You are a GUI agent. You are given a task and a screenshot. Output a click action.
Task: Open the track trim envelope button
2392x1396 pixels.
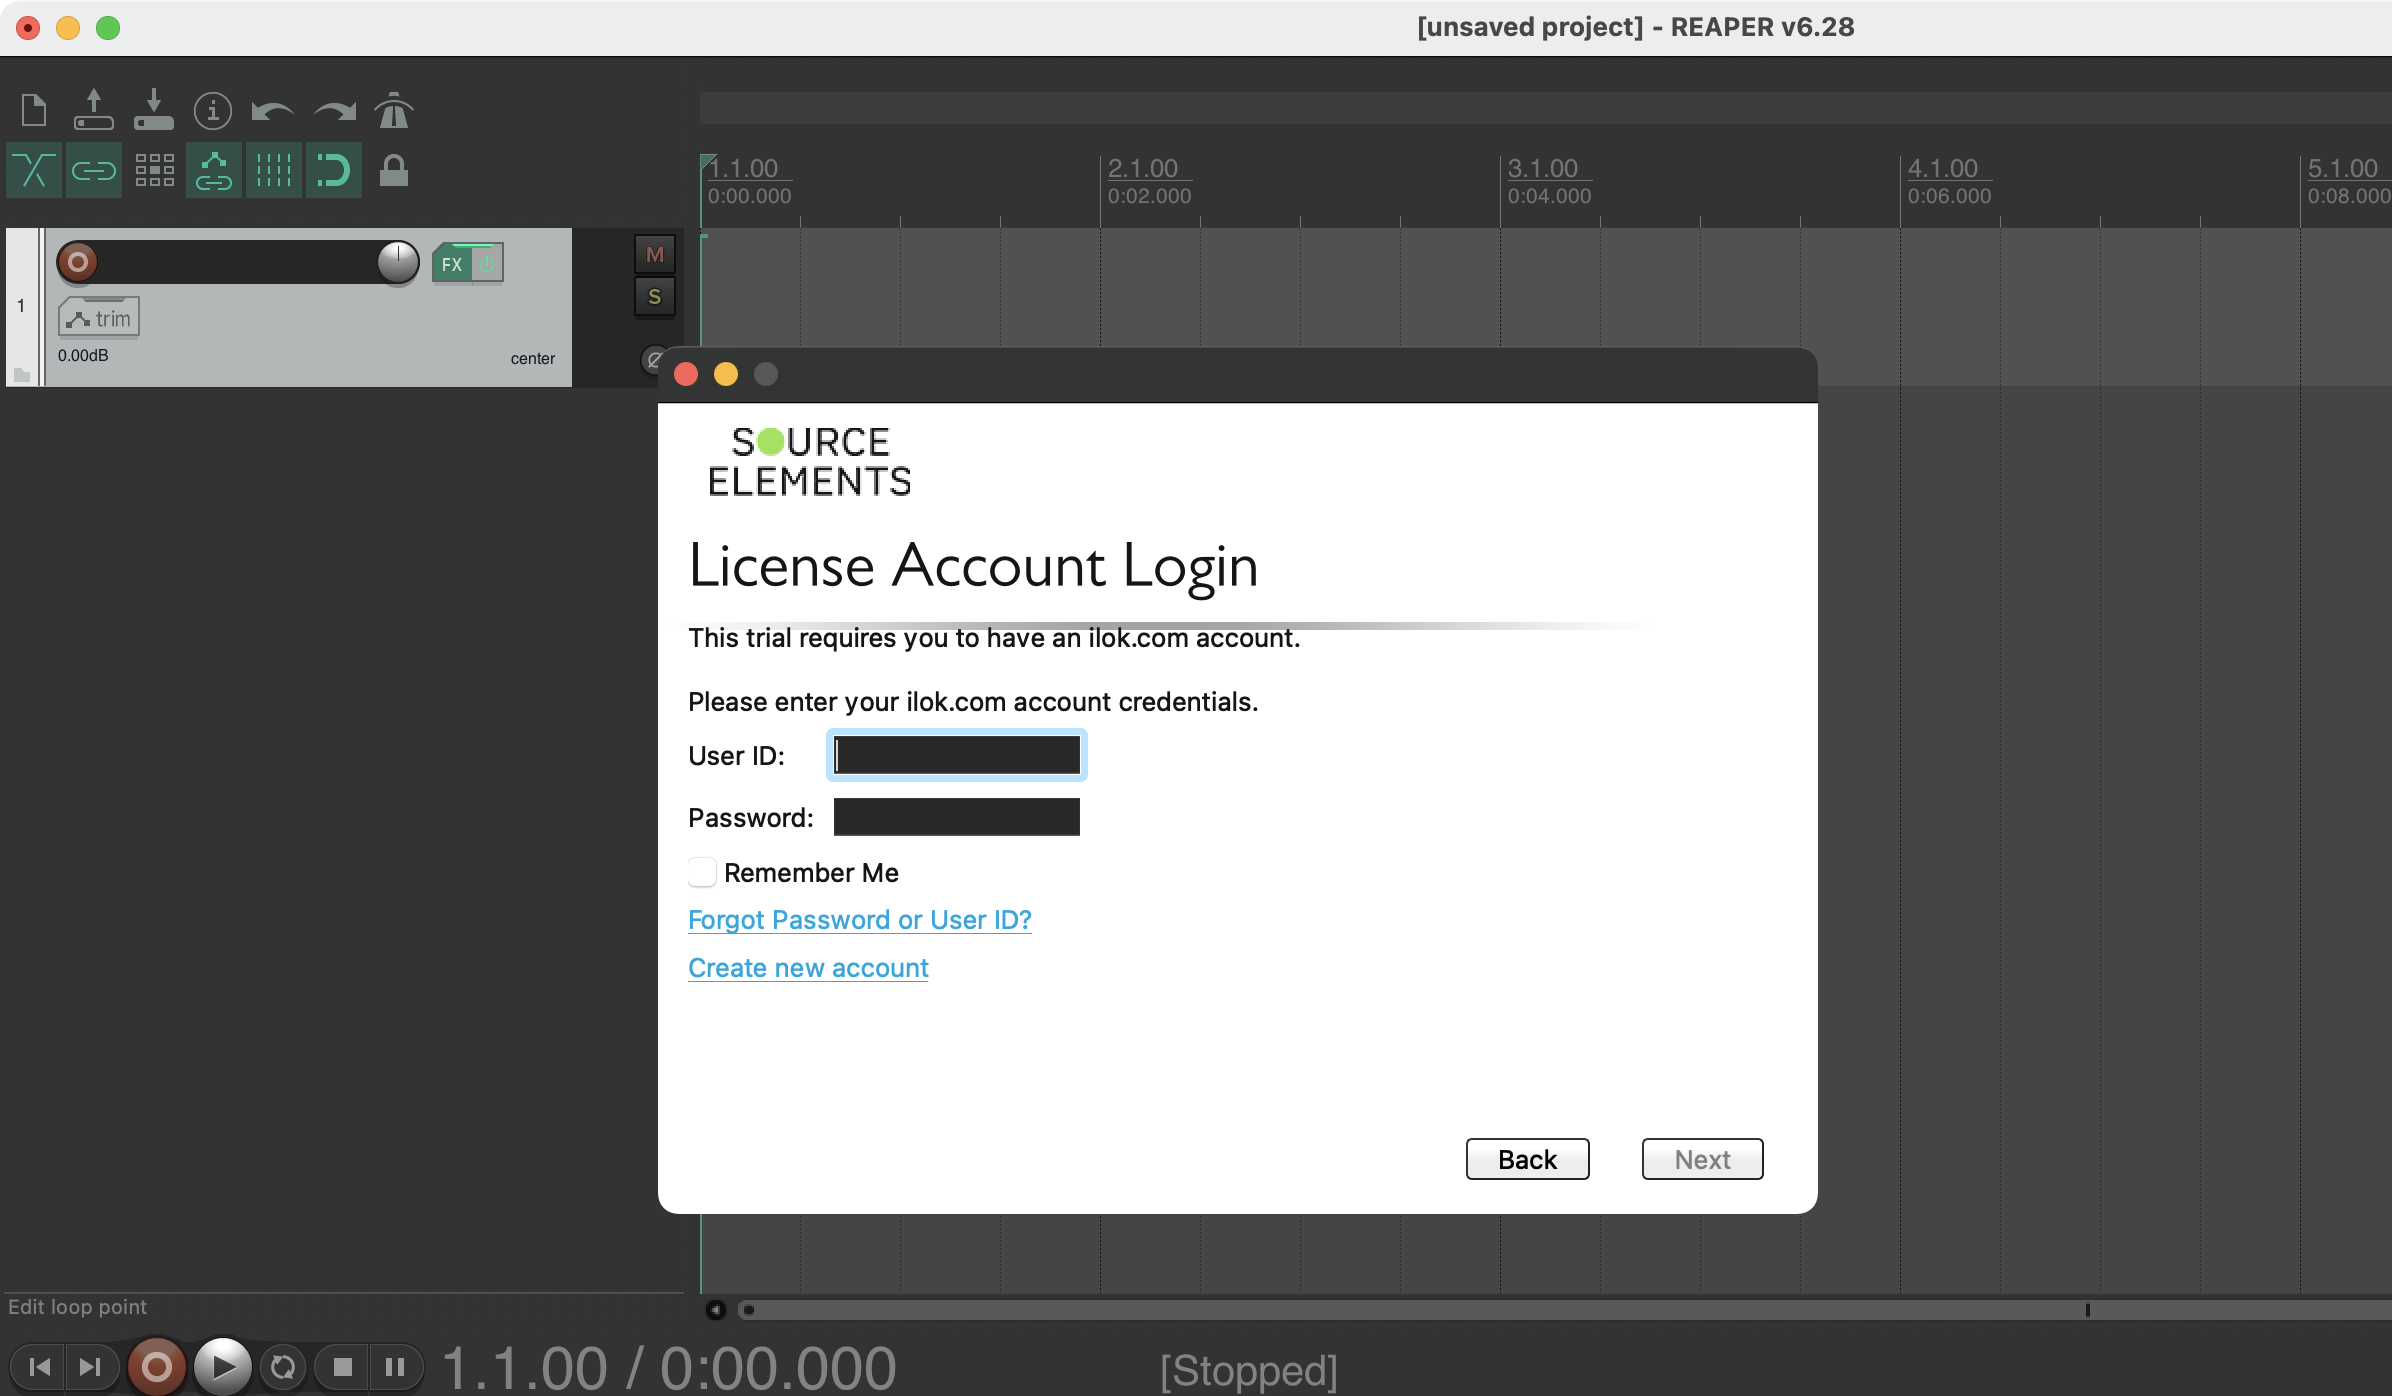click(98, 318)
